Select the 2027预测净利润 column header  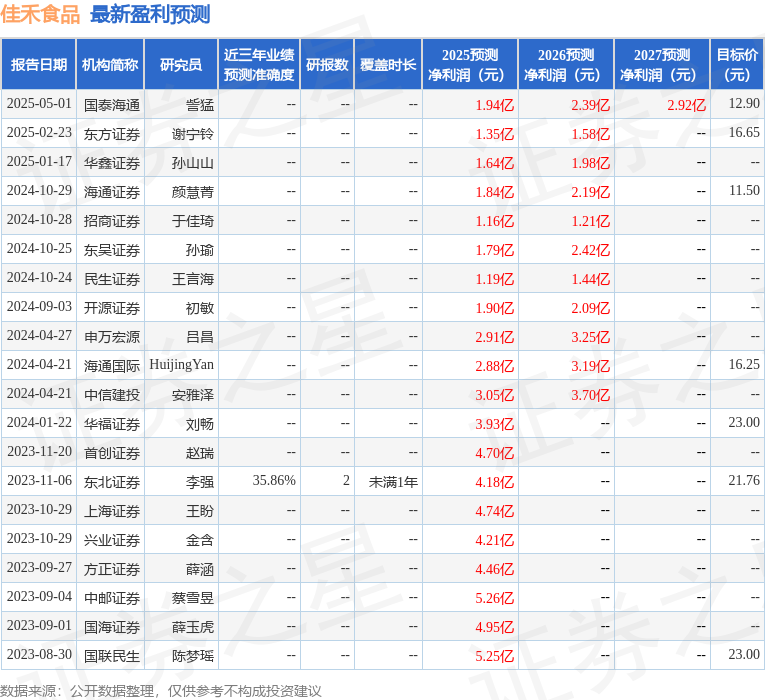(x=662, y=64)
